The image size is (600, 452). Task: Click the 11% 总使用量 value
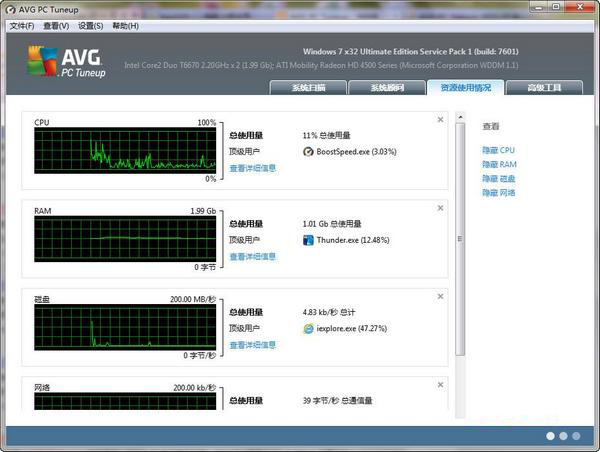pyautogui.click(x=326, y=135)
